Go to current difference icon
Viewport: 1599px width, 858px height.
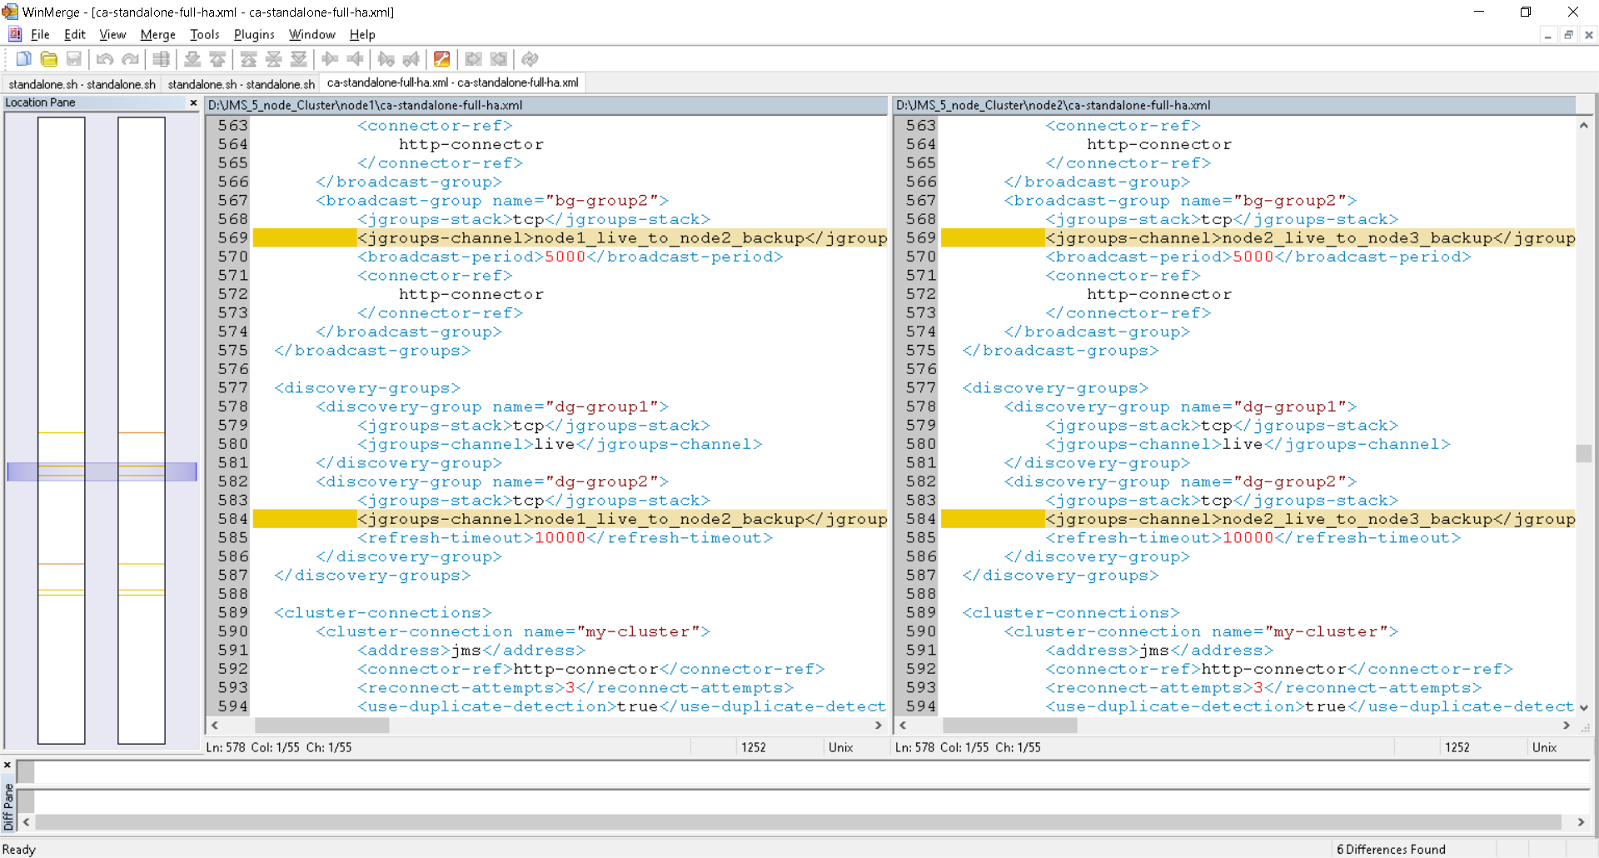273,59
